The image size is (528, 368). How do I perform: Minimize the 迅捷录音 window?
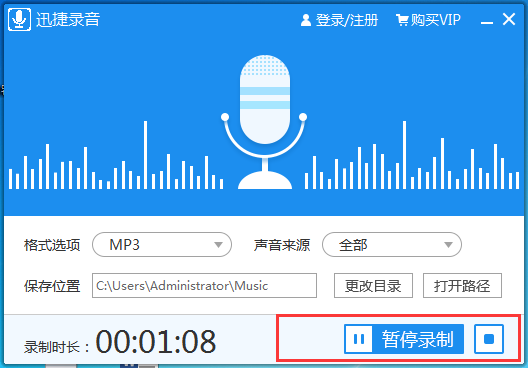click(487, 20)
